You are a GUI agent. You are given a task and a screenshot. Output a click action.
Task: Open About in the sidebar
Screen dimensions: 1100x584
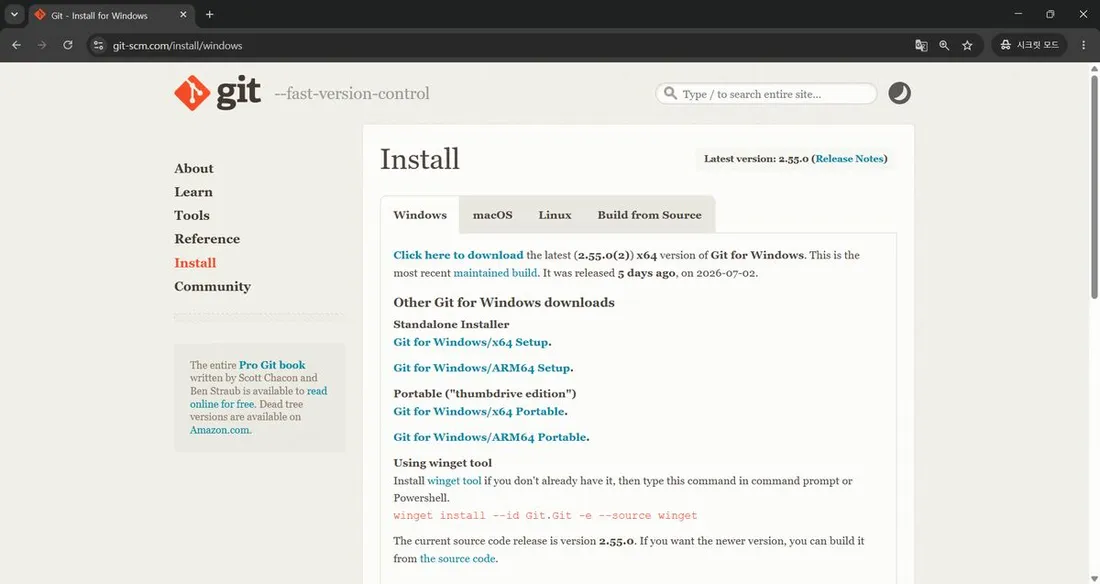coord(194,168)
